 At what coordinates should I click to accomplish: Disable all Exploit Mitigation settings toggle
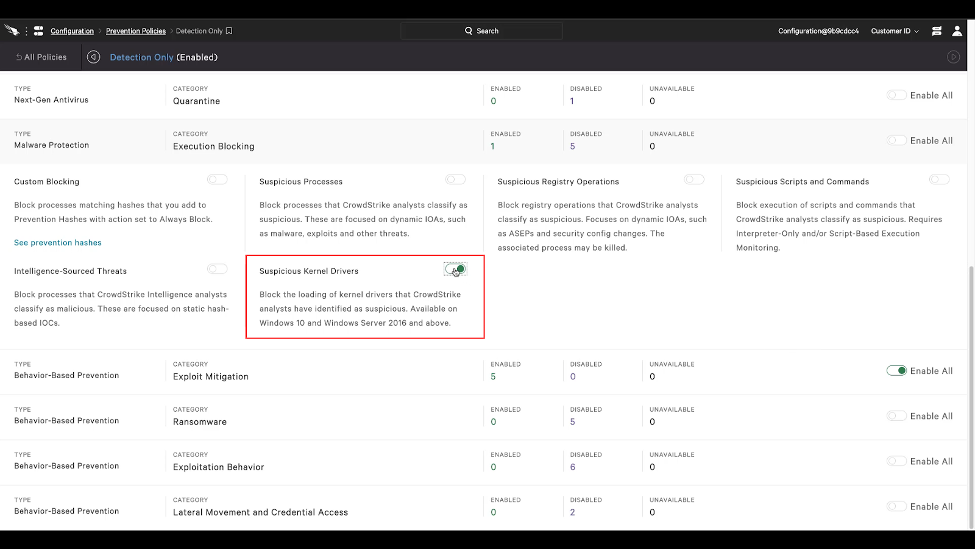point(896,371)
